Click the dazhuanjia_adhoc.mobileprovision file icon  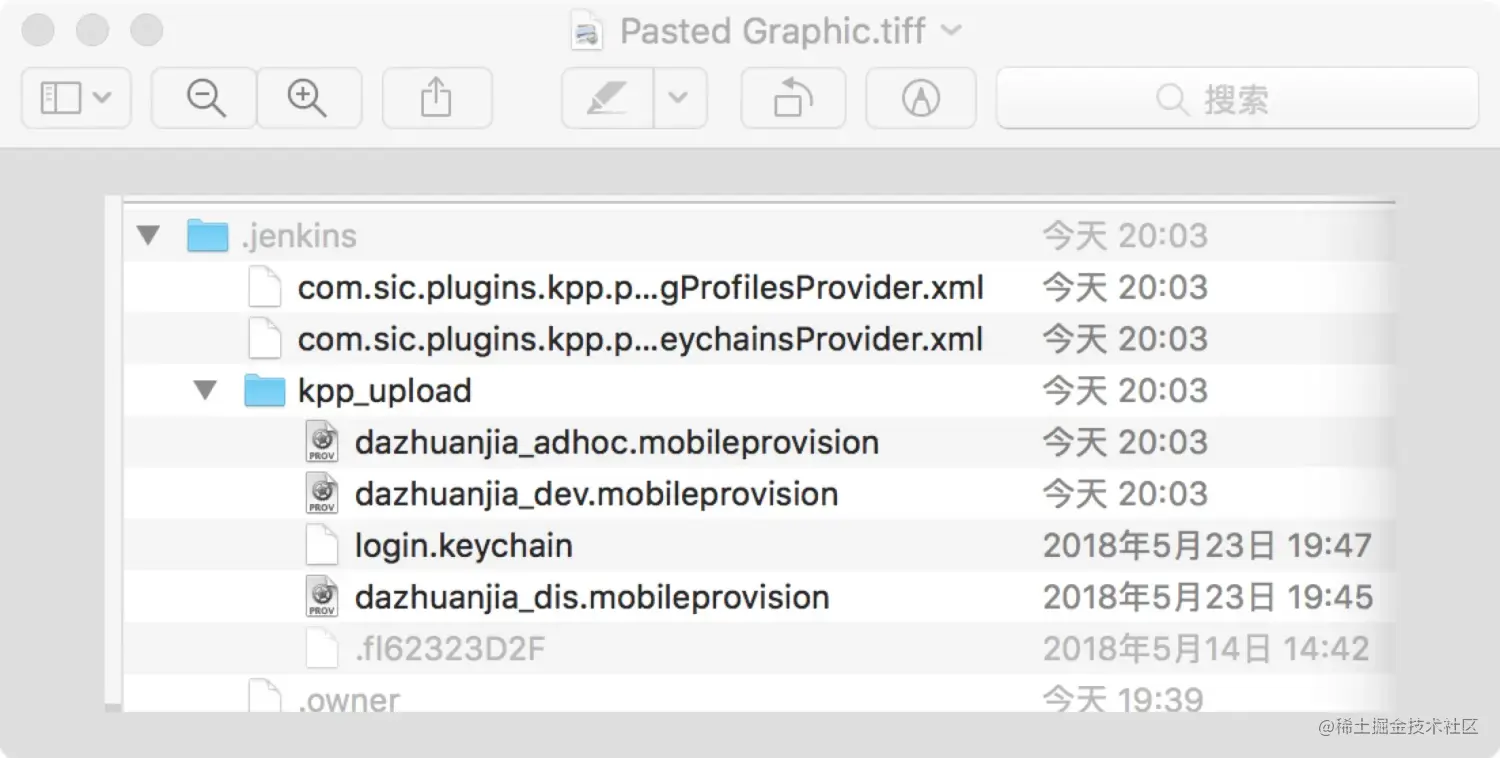pos(322,442)
